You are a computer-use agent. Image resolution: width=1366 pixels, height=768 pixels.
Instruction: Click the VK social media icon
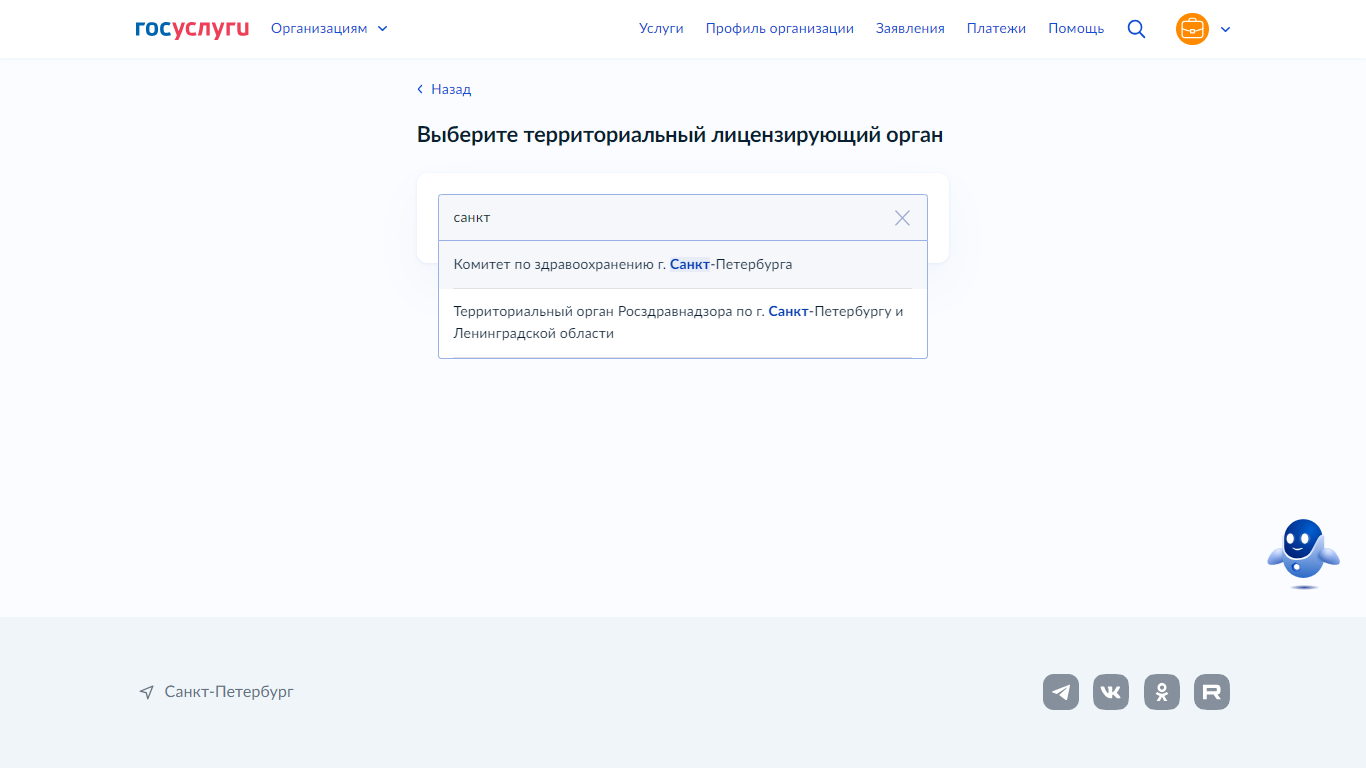point(1111,691)
